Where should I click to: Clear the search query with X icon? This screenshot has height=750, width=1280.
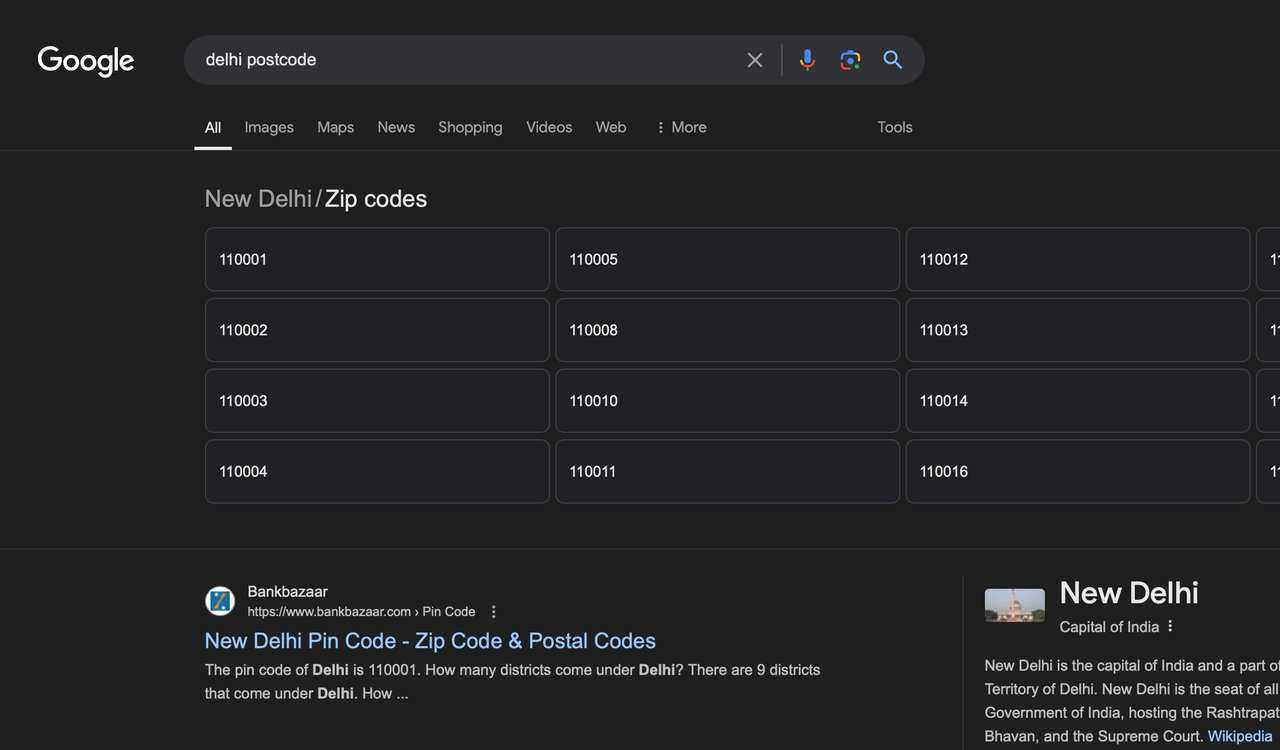pos(755,60)
